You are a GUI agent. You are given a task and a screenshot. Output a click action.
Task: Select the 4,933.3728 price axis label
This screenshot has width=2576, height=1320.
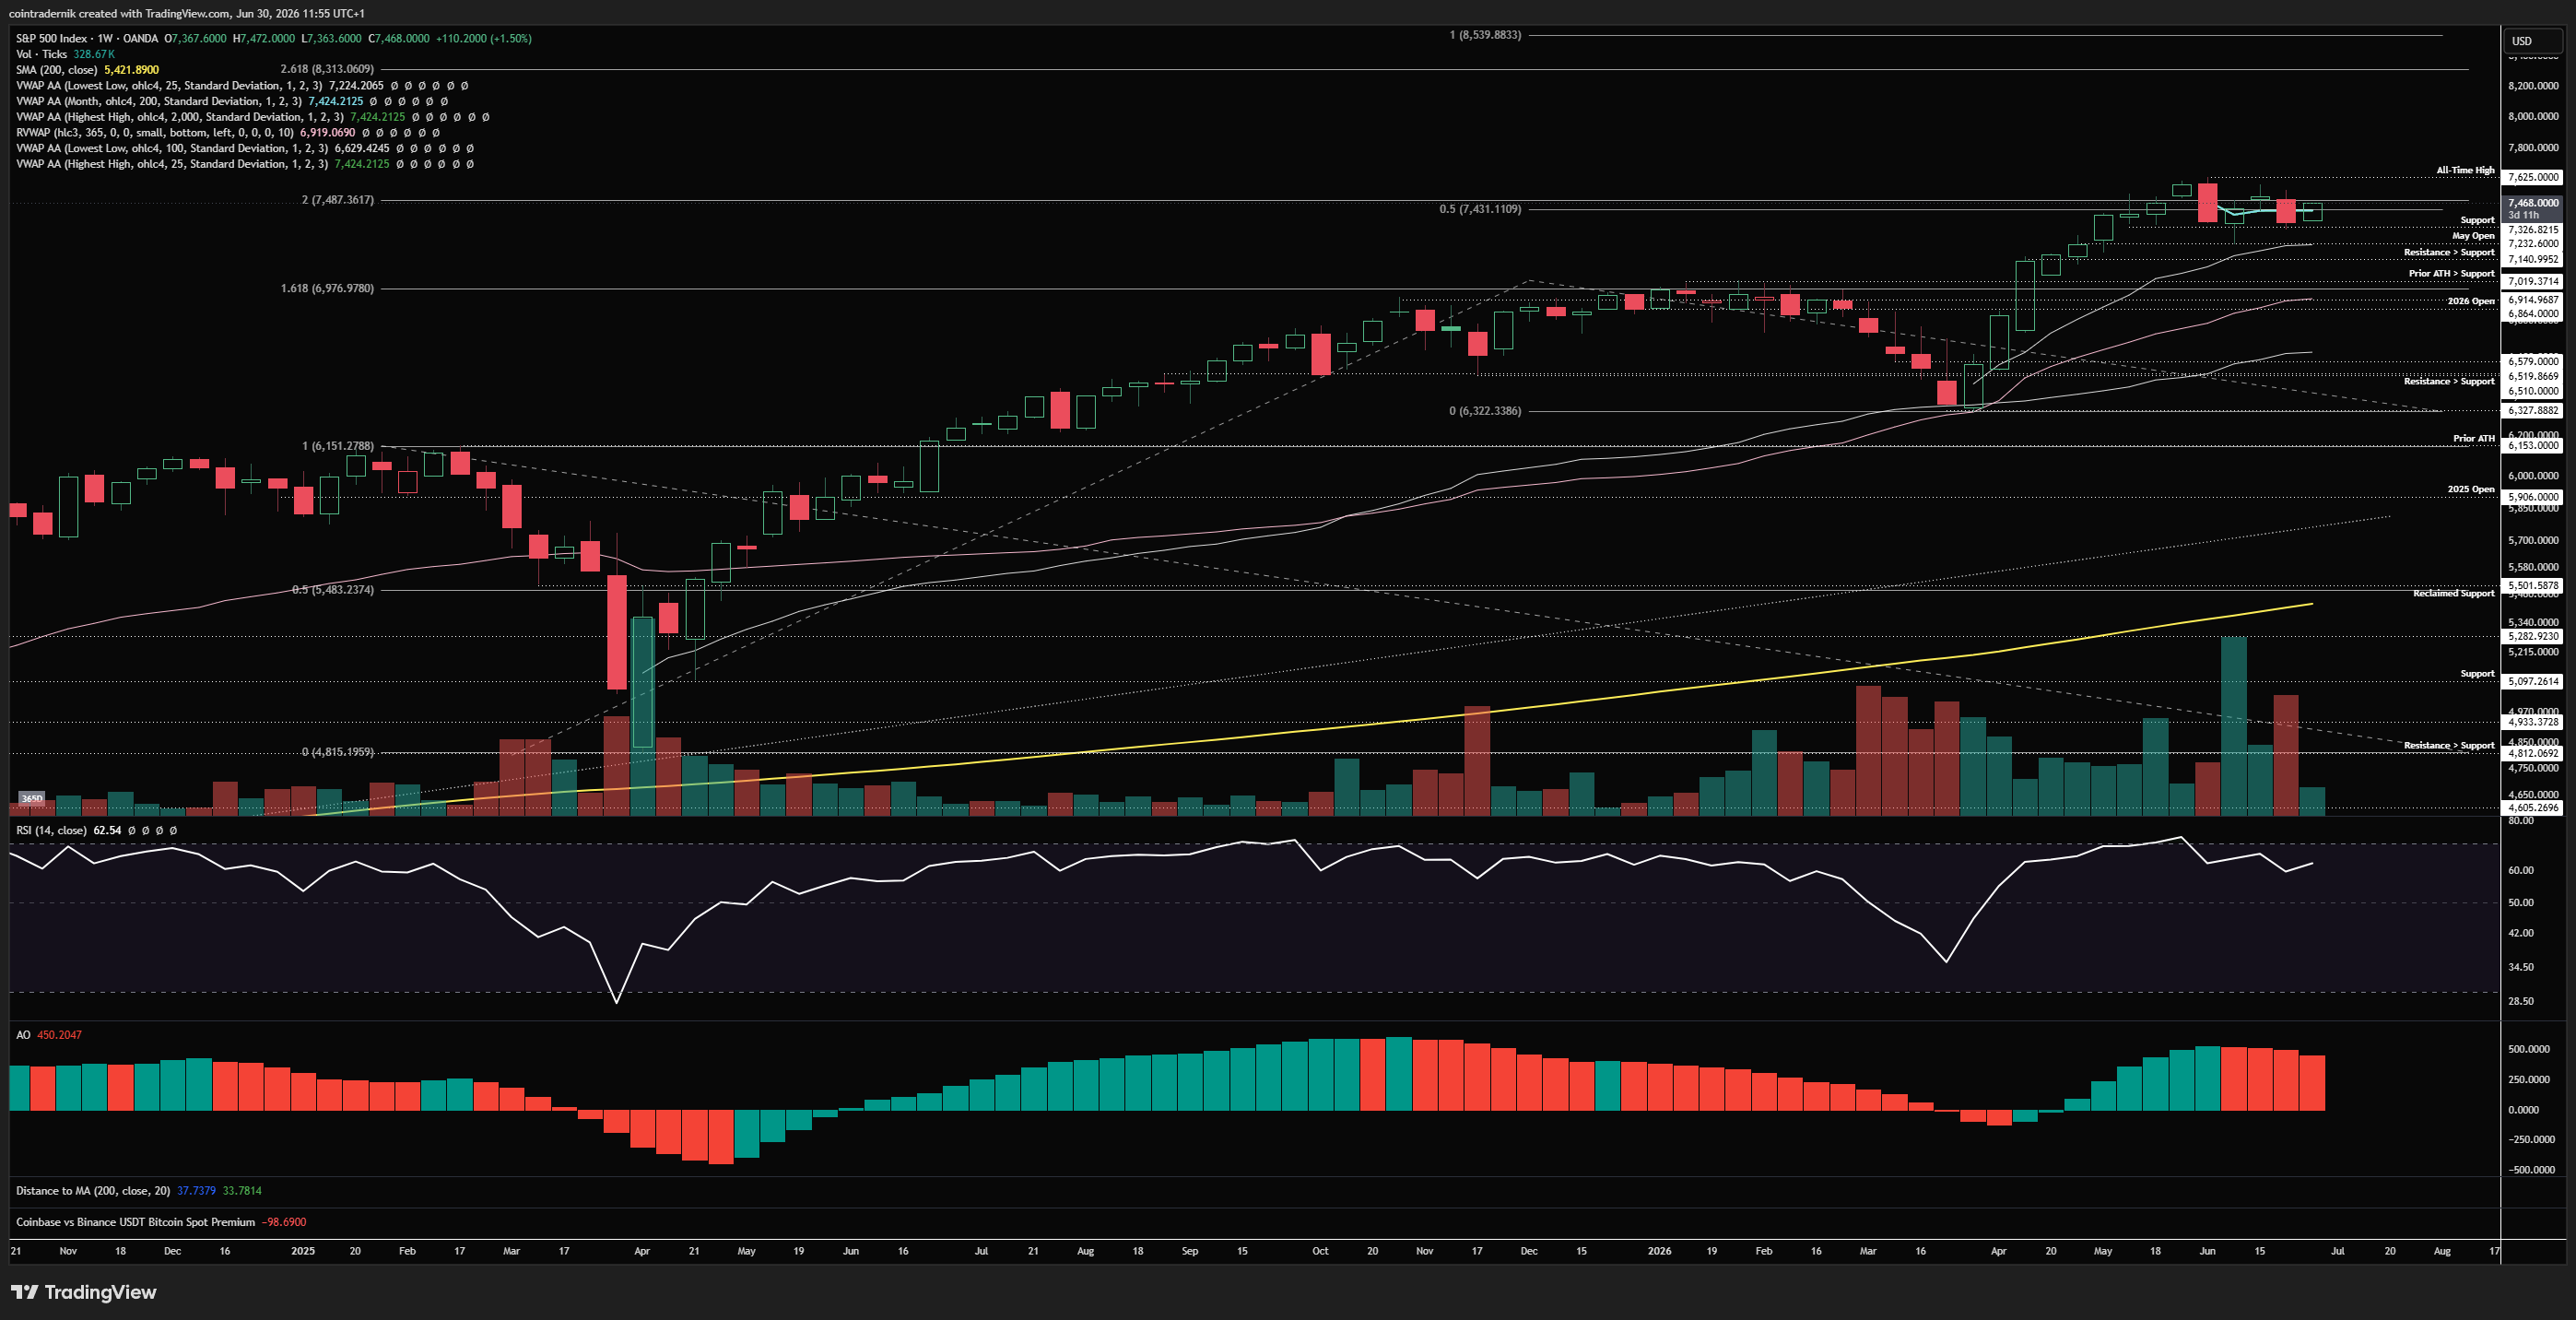click(2533, 722)
